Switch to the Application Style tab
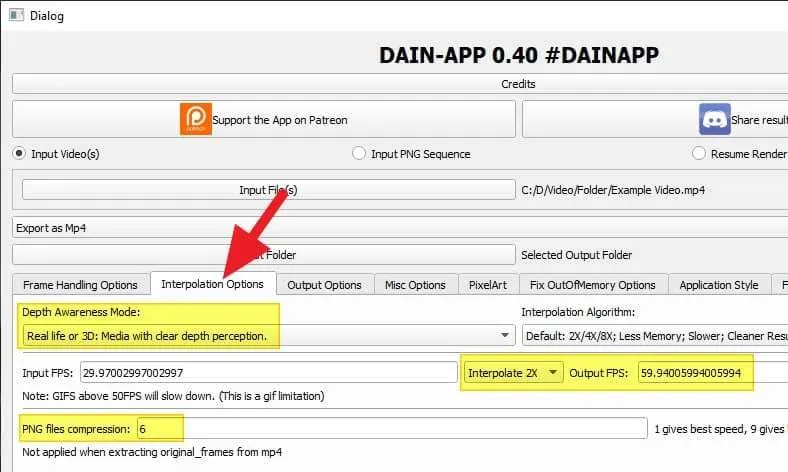Screen dimensions: 788x472 pyautogui.click(x=719, y=285)
